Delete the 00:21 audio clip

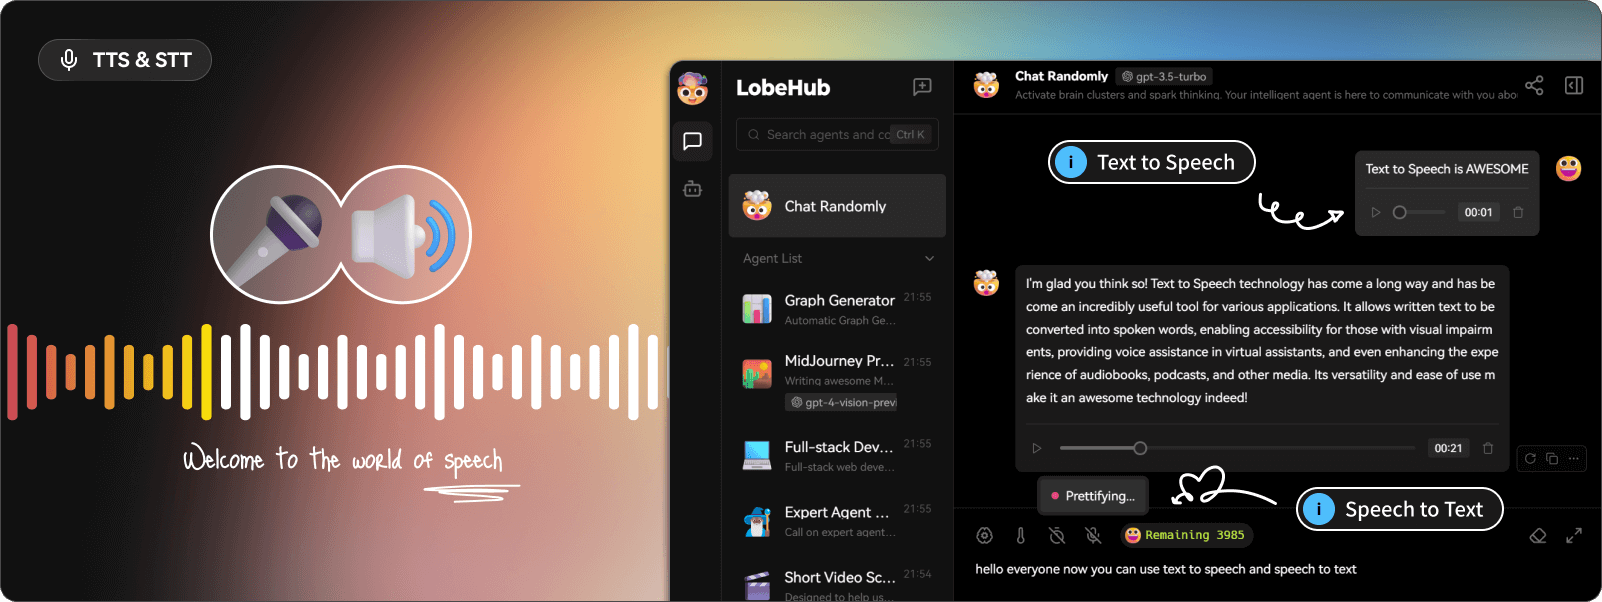[1488, 448]
